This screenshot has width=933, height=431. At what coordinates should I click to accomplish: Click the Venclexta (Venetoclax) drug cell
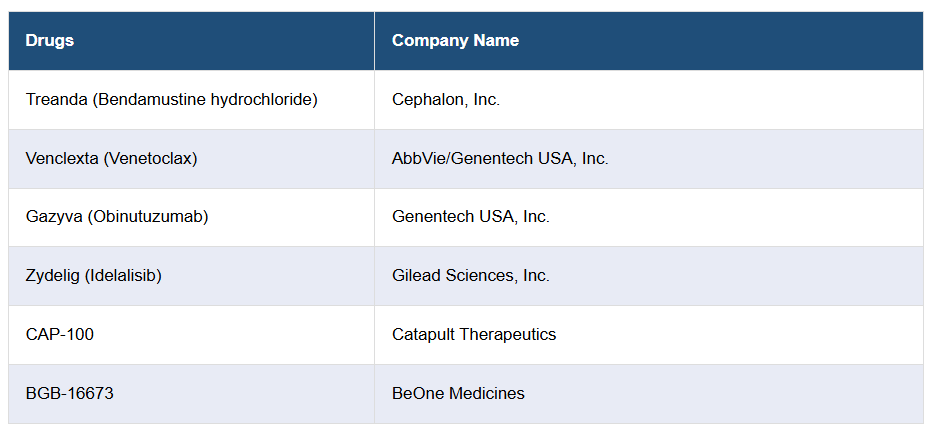point(111,158)
